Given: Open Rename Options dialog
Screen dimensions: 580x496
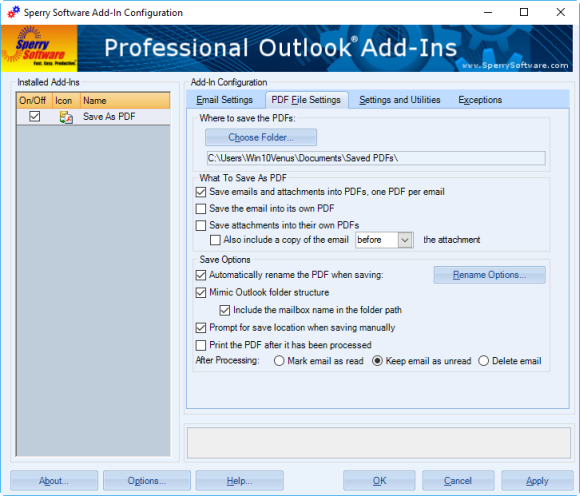Looking at the screenshot, I should tap(489, 275).
